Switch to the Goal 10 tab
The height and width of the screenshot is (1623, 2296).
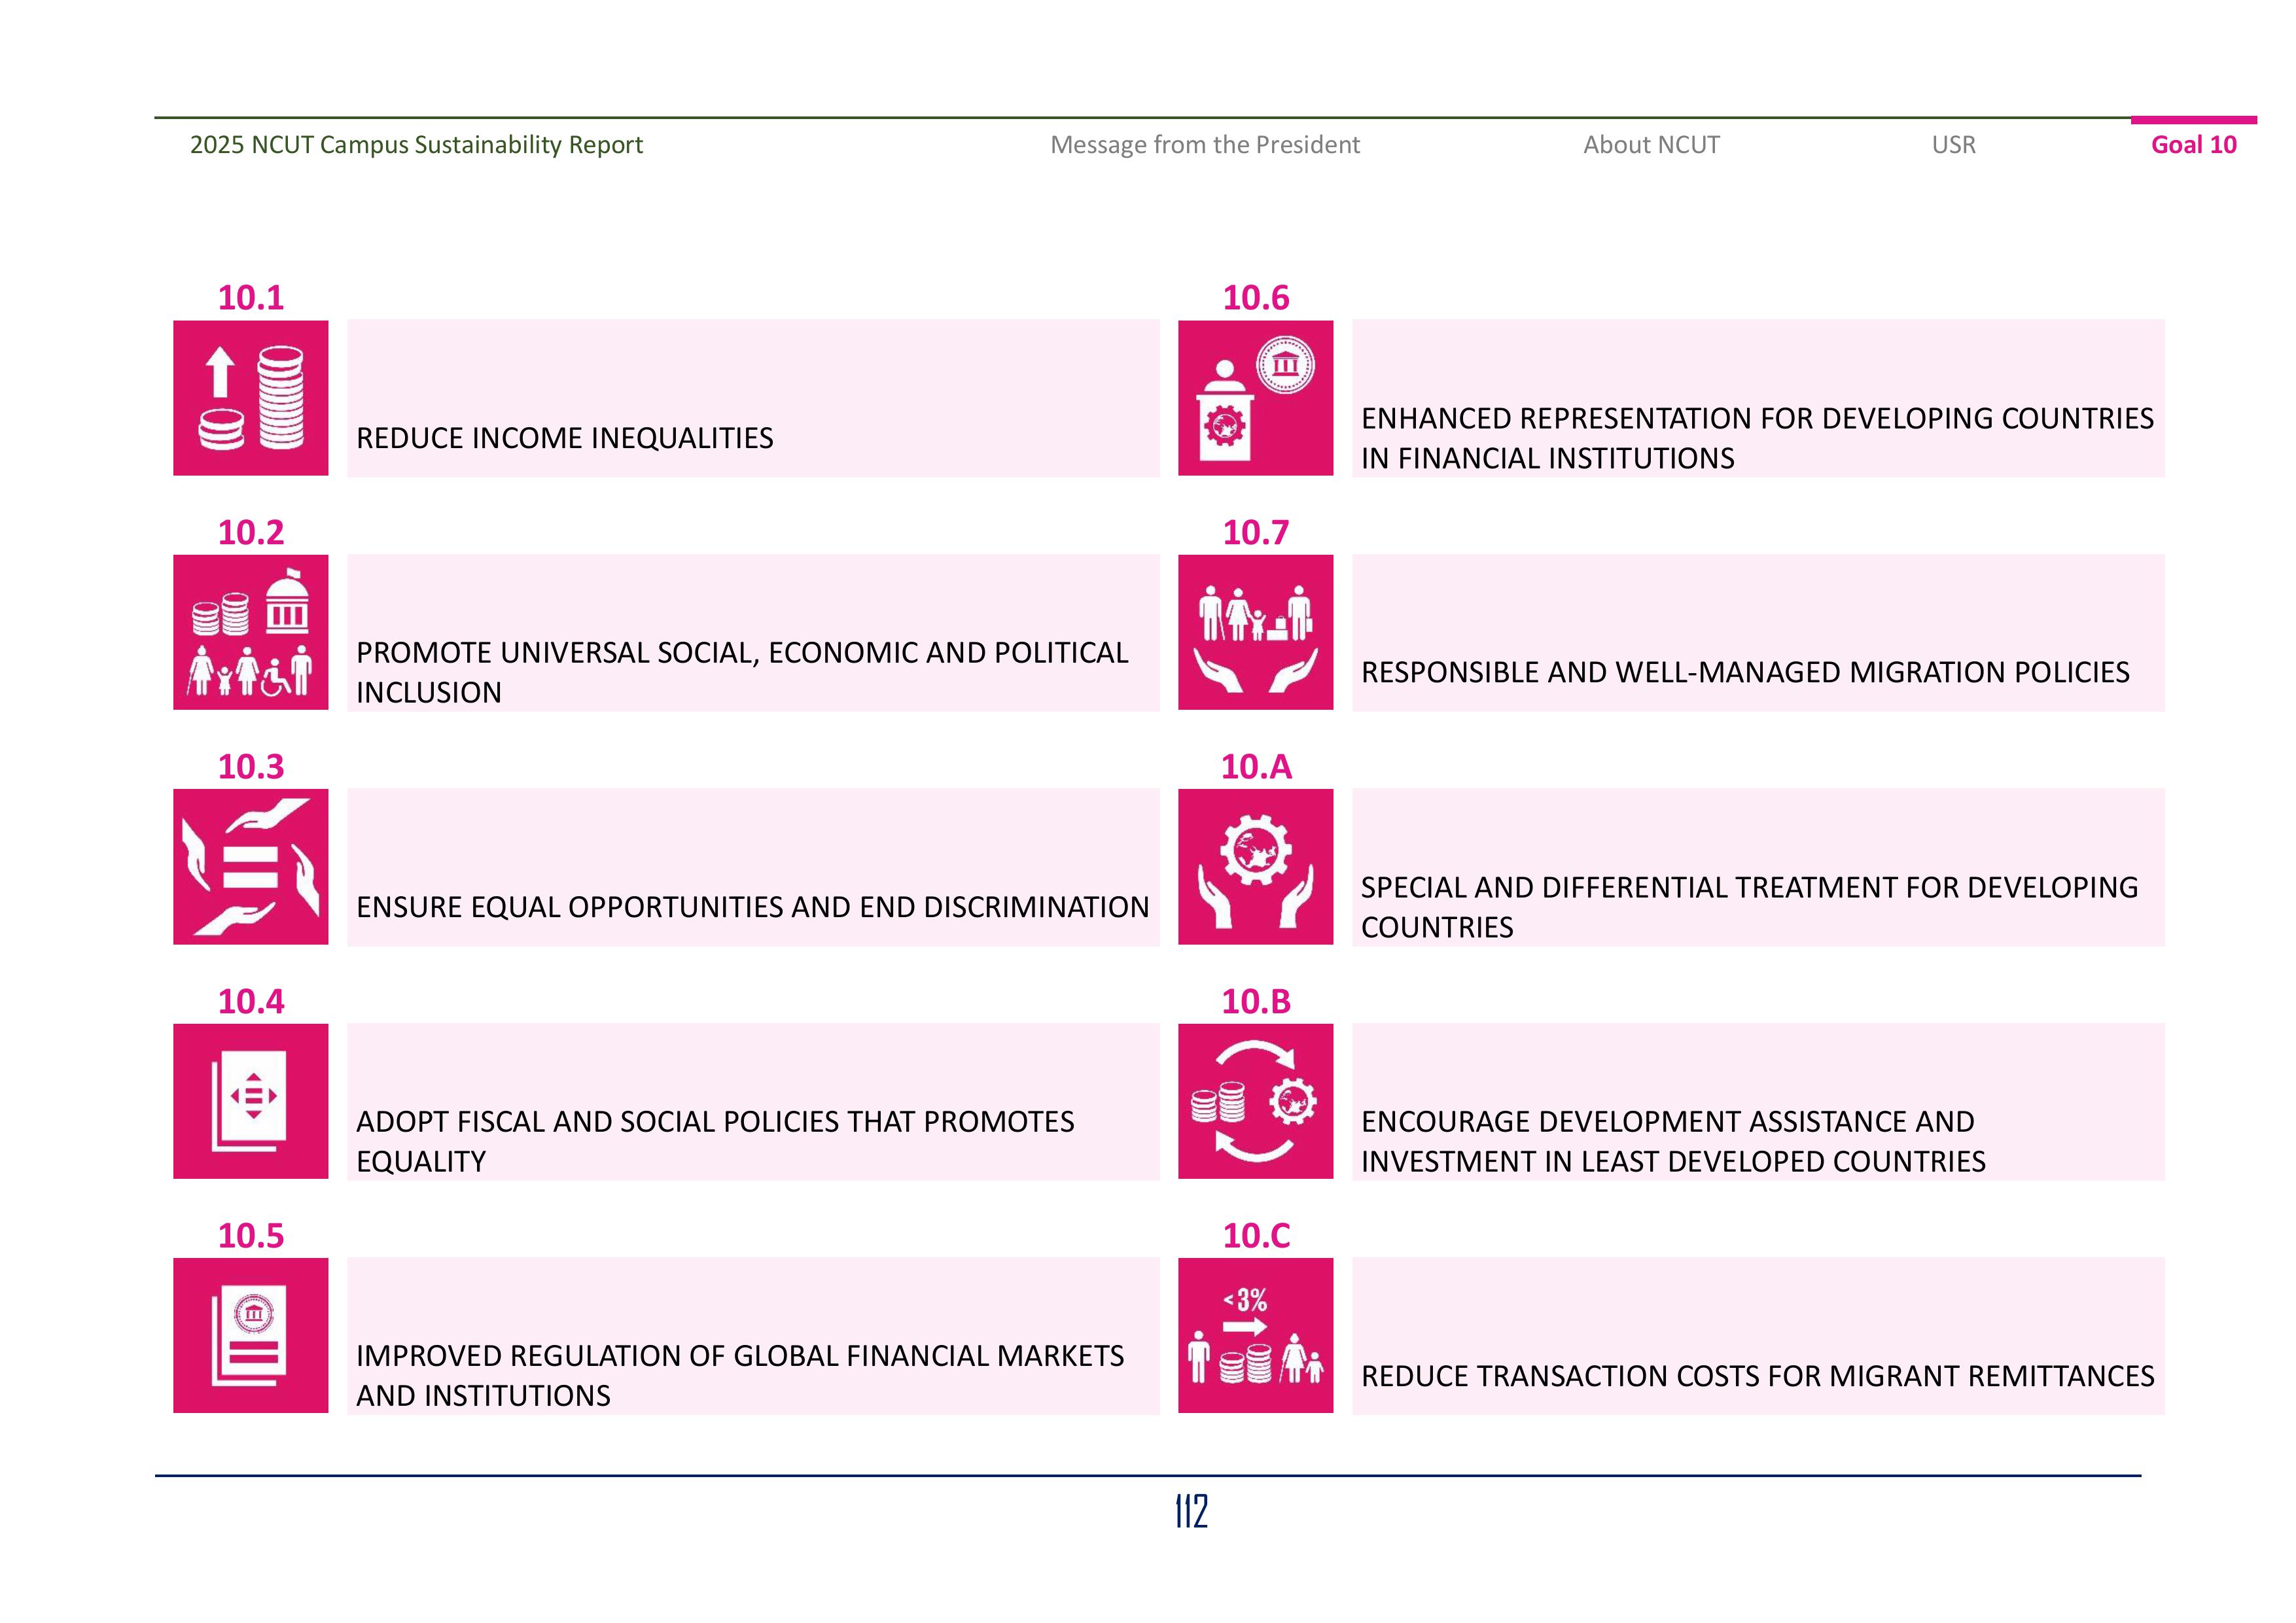click(2193, 145)
